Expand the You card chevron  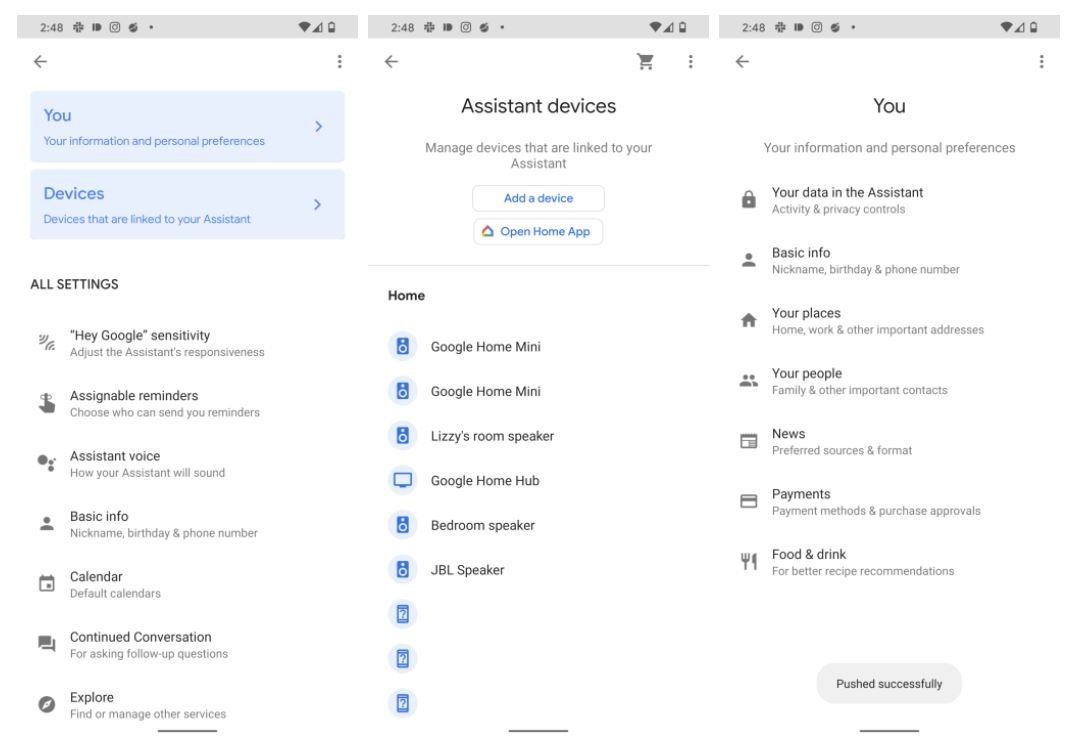tap(318, 127)
